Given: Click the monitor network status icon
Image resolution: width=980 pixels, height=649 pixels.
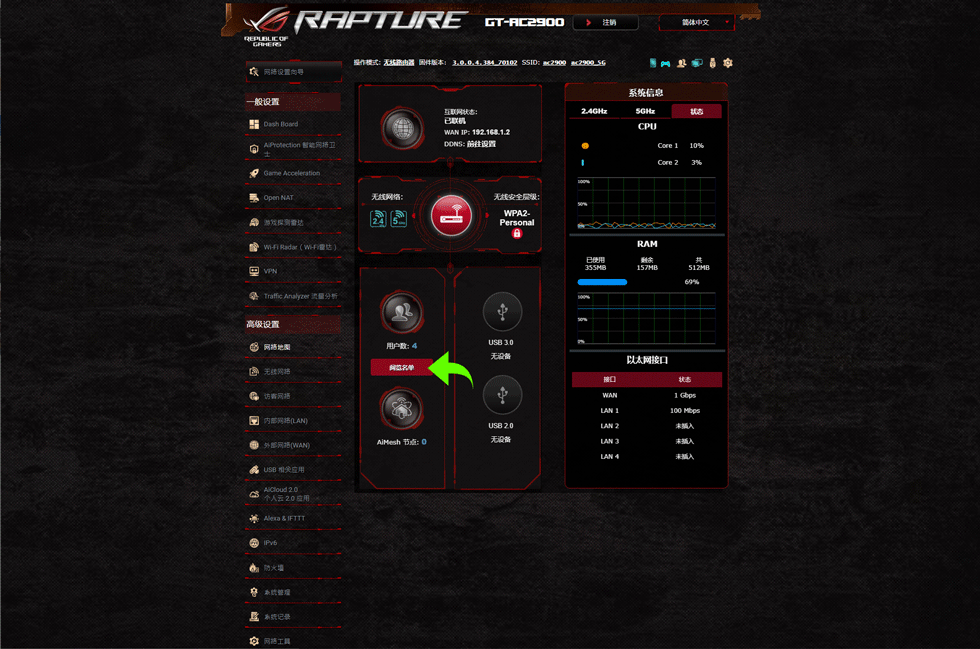Looking at the screenshot, I should point(697,63).
